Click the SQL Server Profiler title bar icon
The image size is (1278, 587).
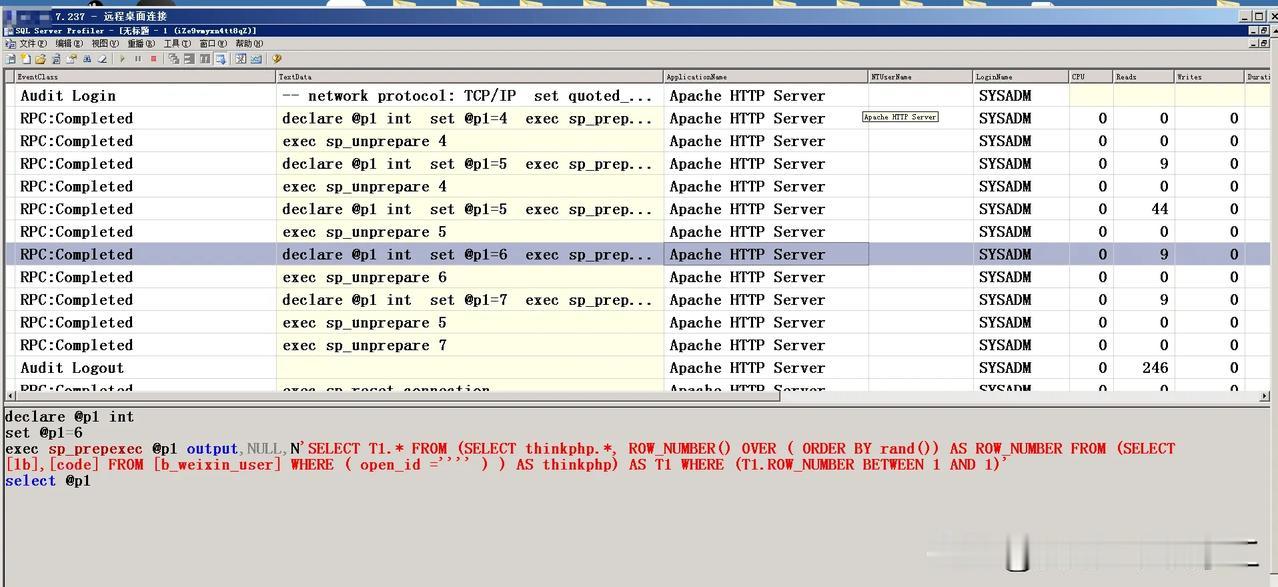pos(9,31)
